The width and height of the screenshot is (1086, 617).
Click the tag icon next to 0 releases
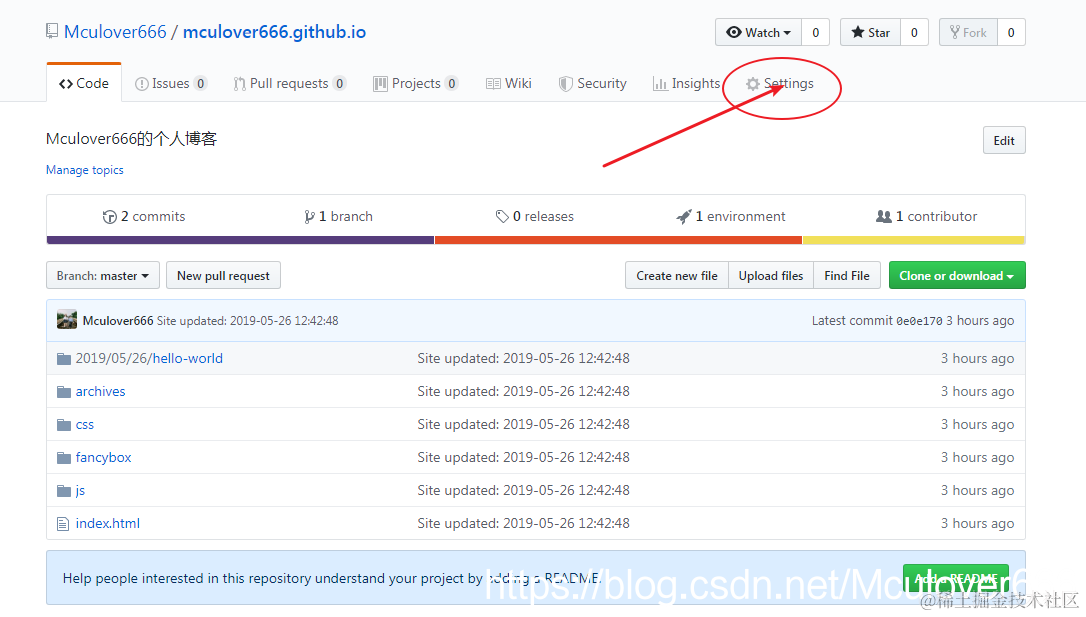click(502, 217)
